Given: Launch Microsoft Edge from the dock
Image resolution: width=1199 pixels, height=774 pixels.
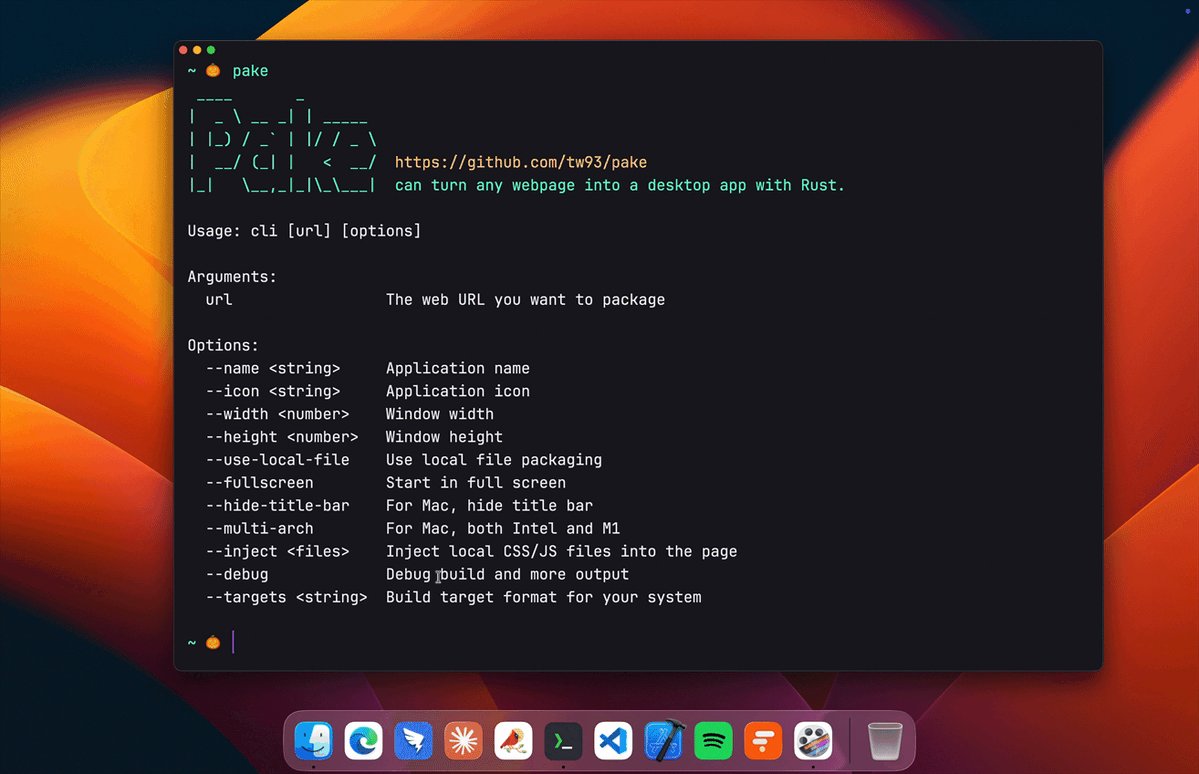Looking at the screenshot, I should click(x=364, y=741).
